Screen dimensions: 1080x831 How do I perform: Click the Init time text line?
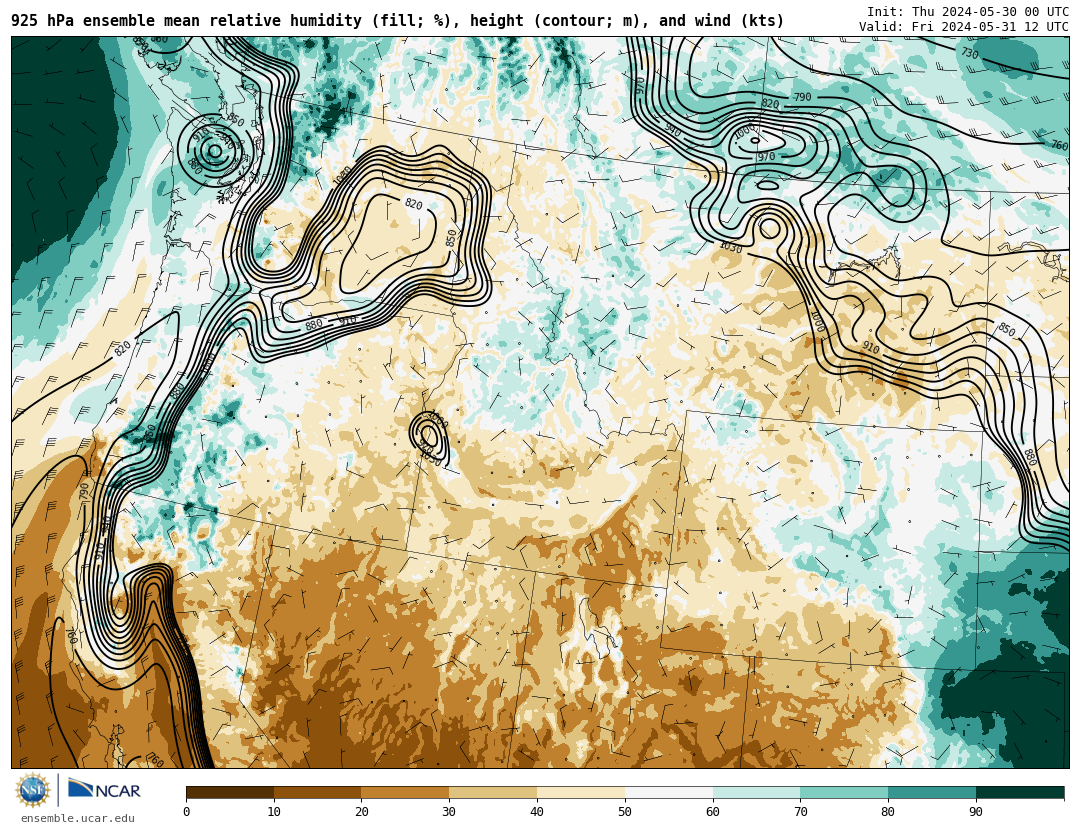tap(968, 12)
